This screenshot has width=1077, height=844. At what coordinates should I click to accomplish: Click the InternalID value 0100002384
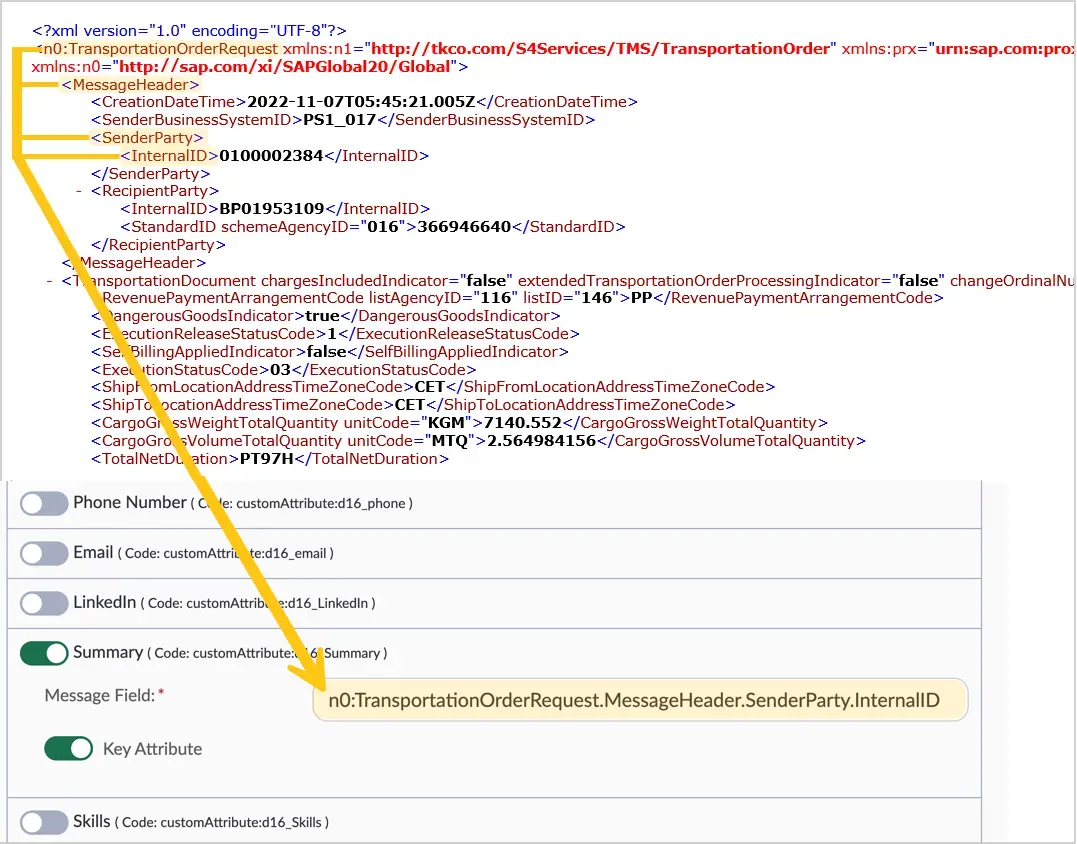[x=271, y=156]
